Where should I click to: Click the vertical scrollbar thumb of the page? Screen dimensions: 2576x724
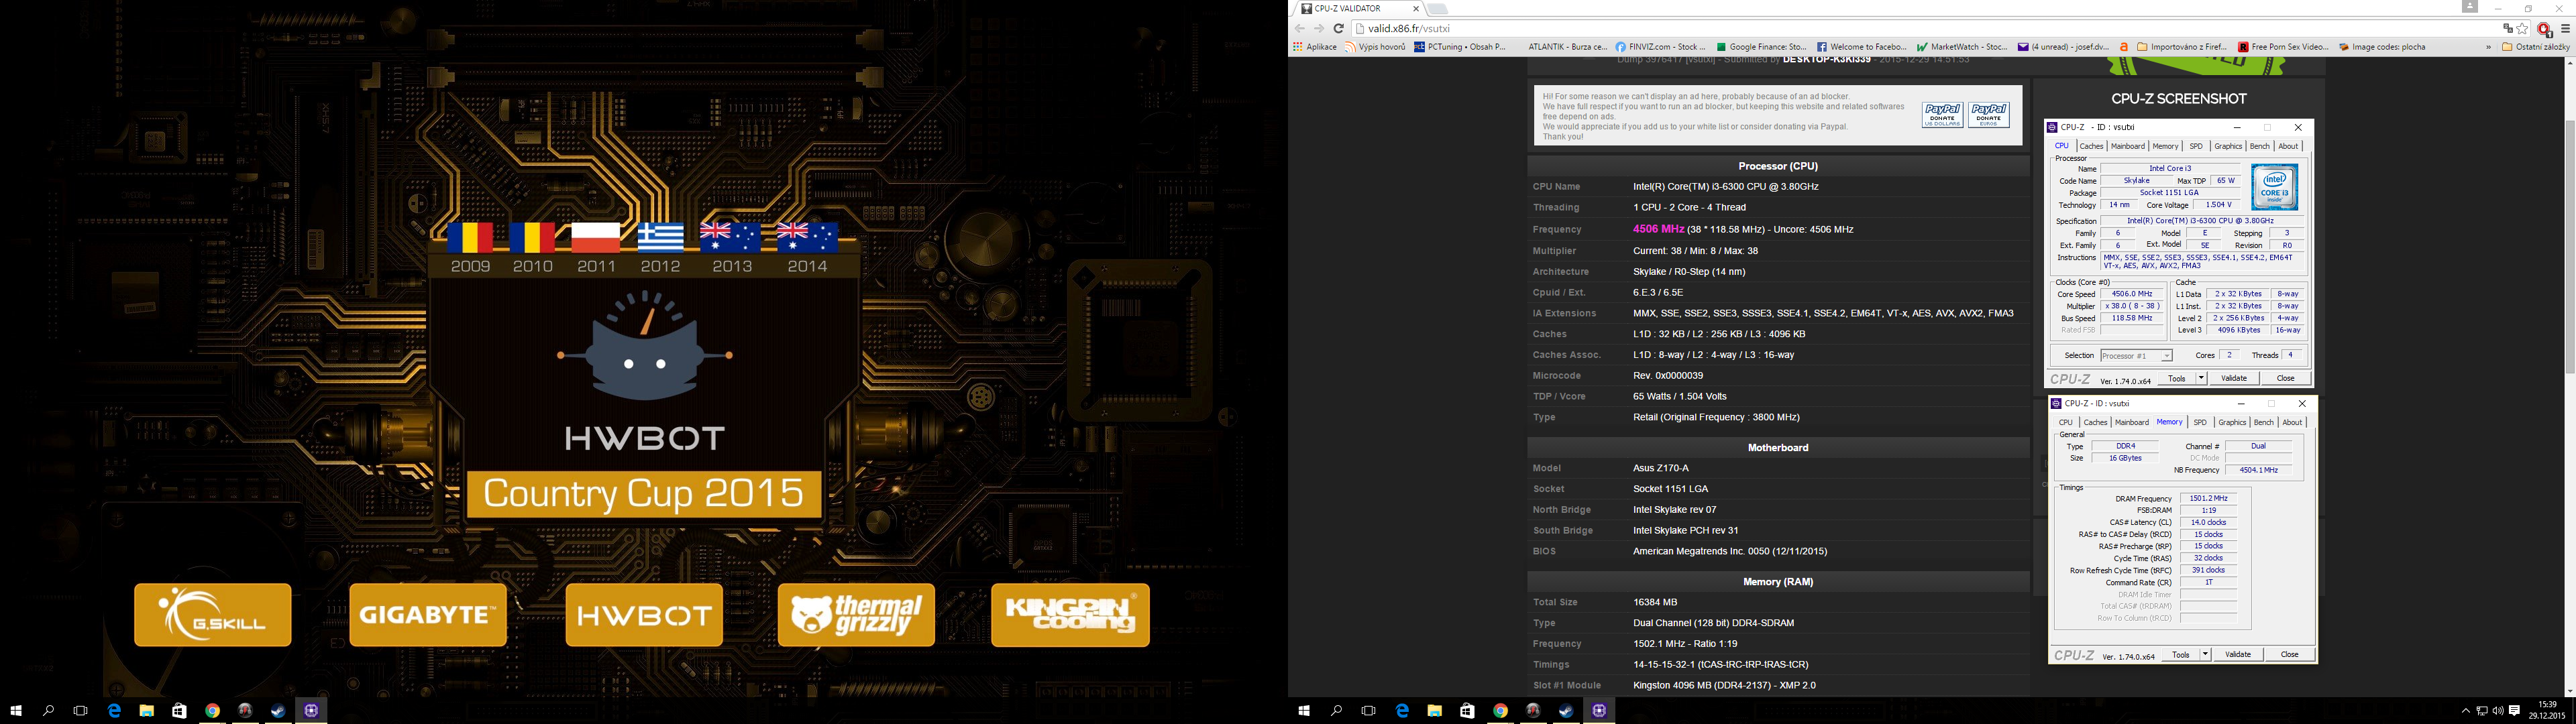(2569, 247)
